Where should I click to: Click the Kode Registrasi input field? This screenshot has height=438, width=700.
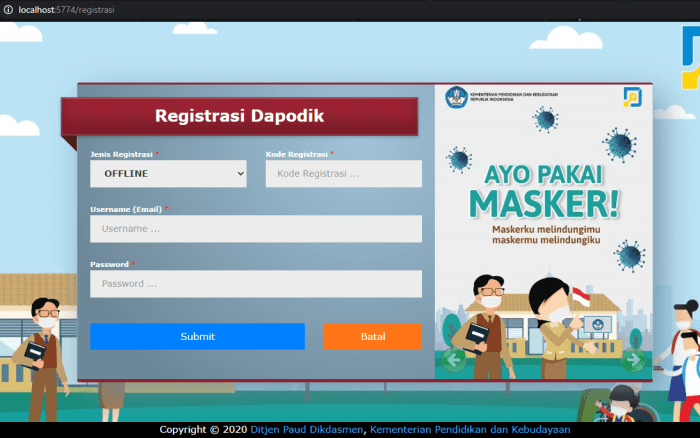pos(344,174)
